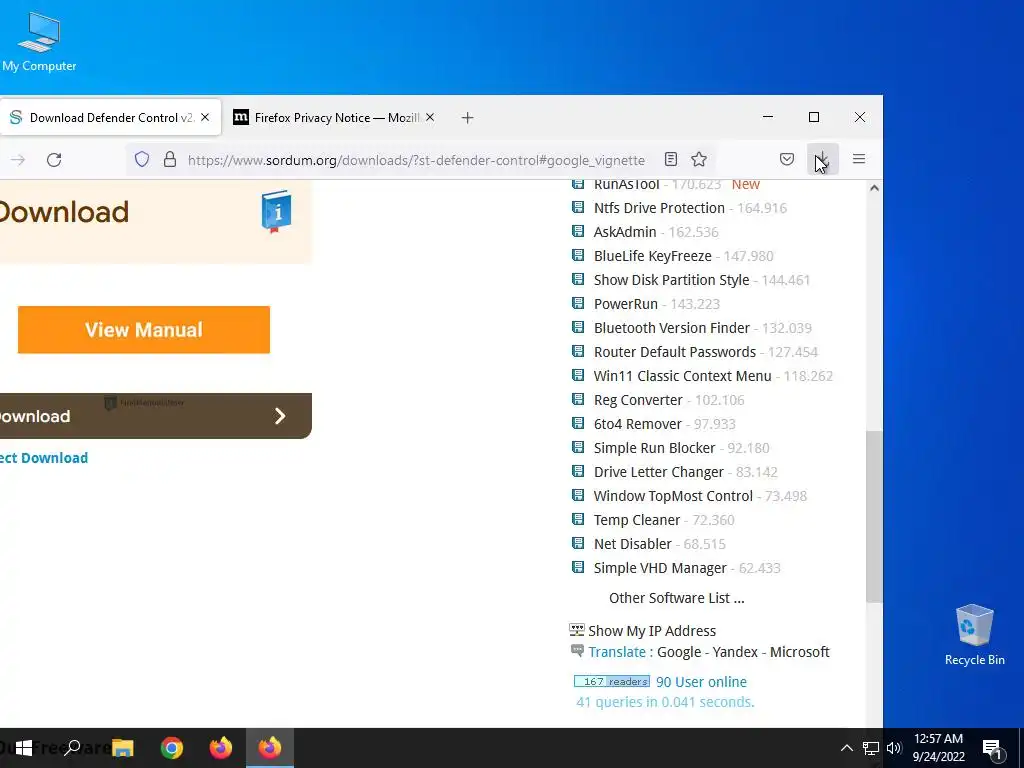Click the page icon beside PowerRun
This screenshot has height=768, width=1024.
pos(578,303)
